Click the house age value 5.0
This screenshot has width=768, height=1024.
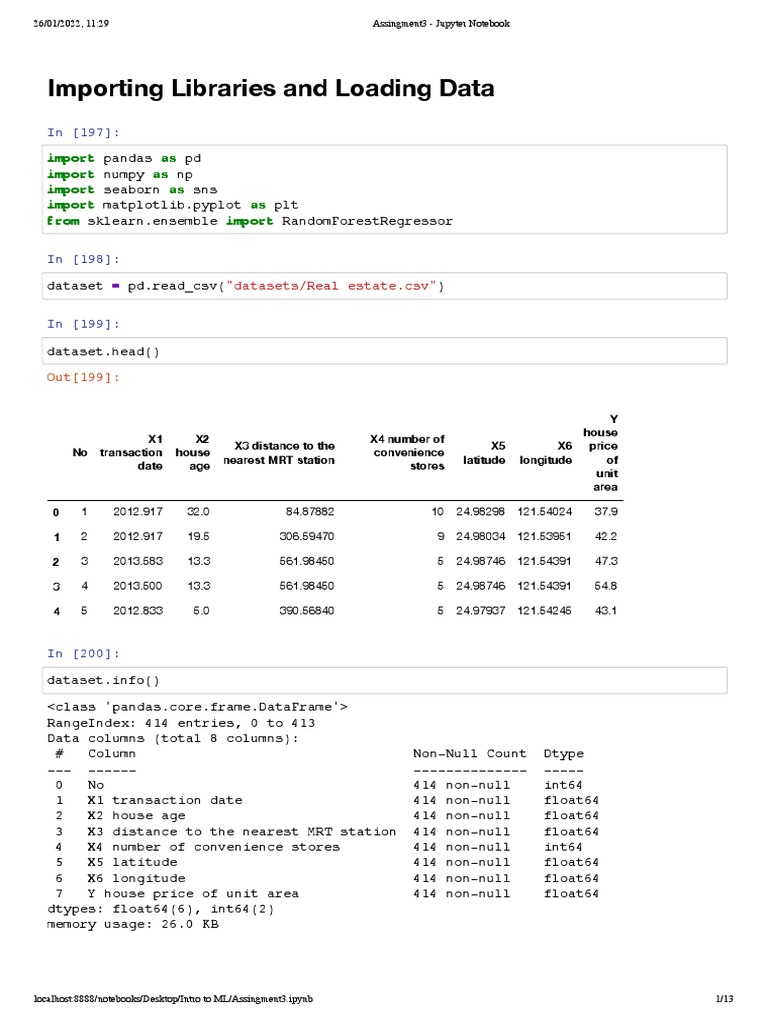(x=201, y=611)
